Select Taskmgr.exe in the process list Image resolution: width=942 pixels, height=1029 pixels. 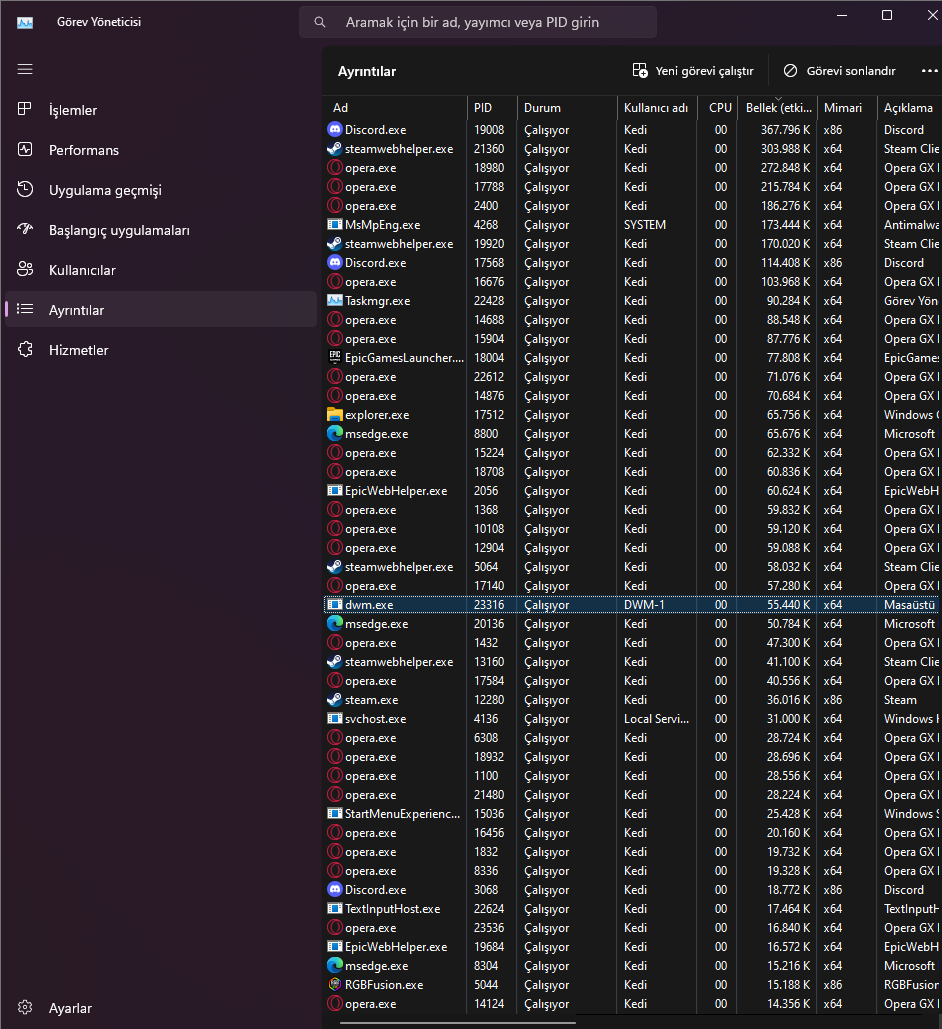(632, 301)
